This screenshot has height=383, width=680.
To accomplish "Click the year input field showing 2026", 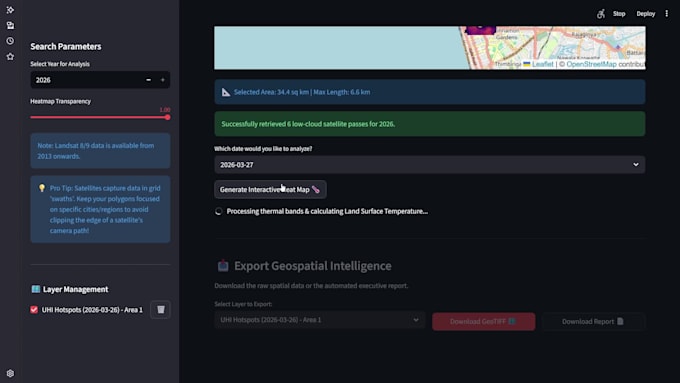I will point(86,80).
